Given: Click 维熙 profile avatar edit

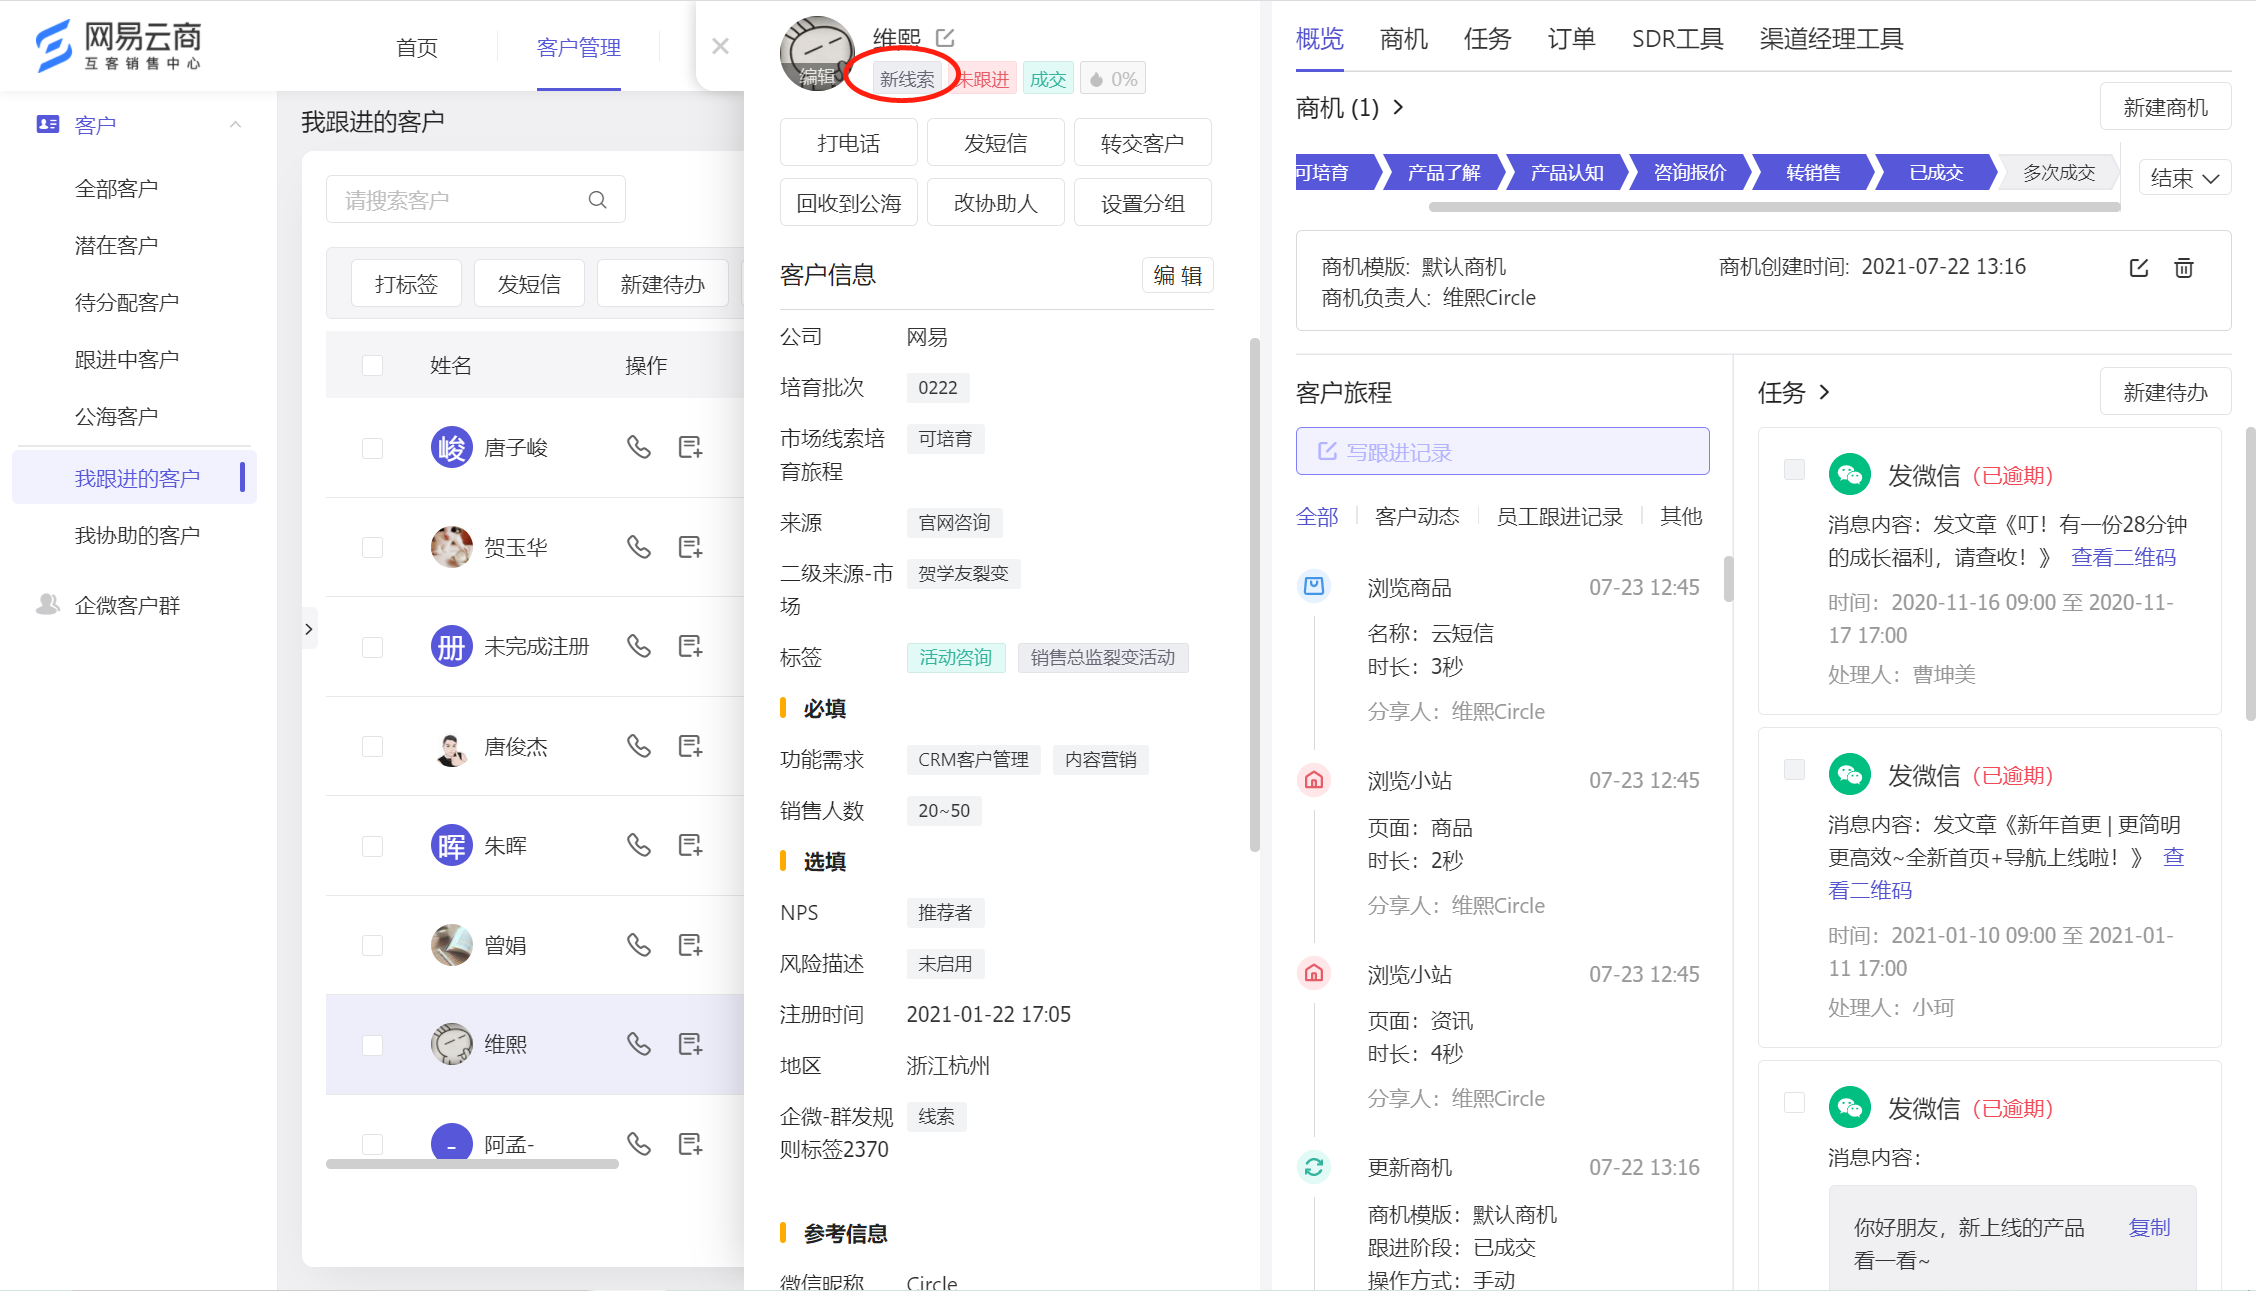Looking at the screenshot, I should click(x=817, y=54).
